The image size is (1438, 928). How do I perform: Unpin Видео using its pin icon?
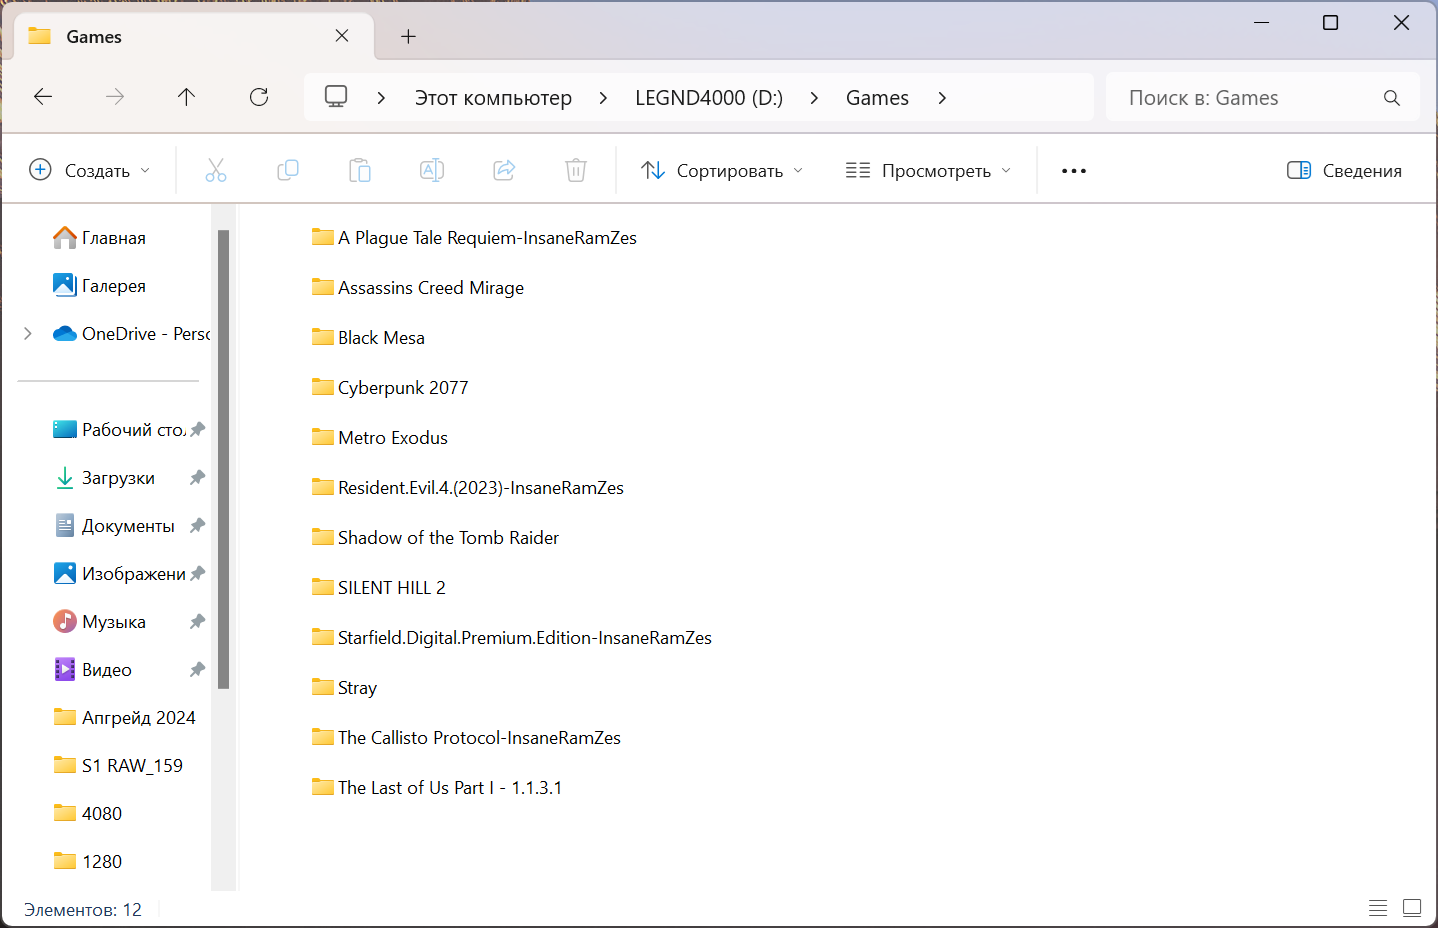pyautogui.click(x=197, y=670)
